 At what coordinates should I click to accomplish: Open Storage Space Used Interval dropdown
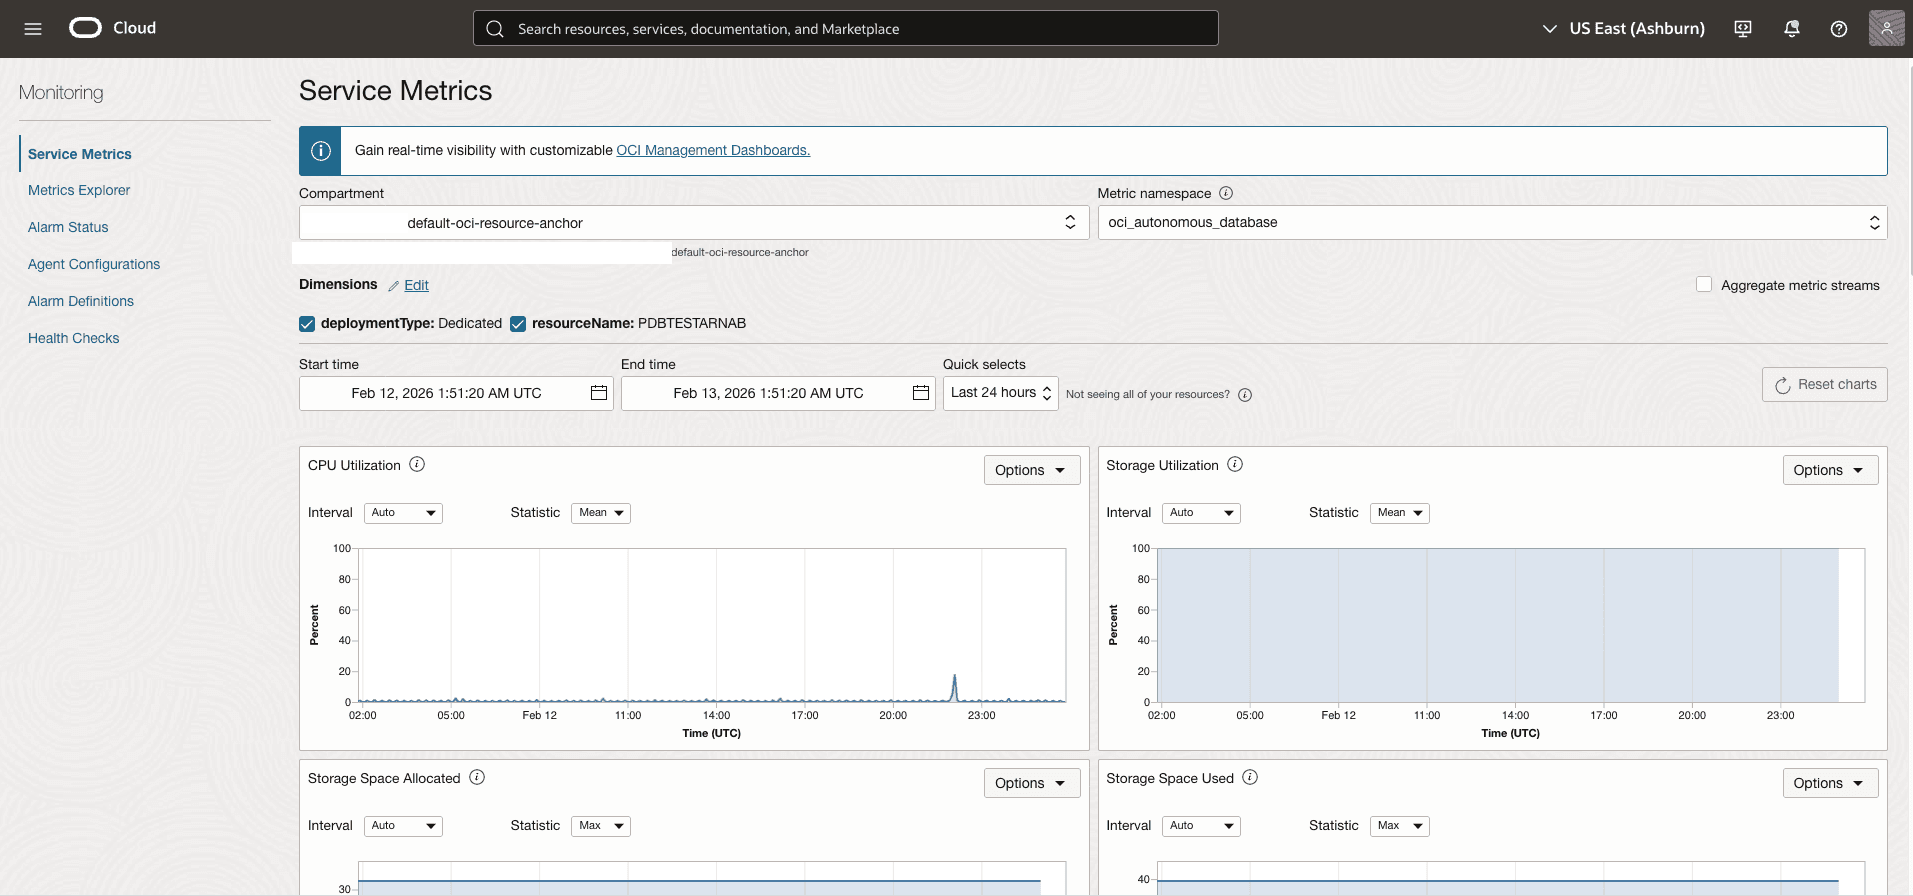pos(1201,826)
